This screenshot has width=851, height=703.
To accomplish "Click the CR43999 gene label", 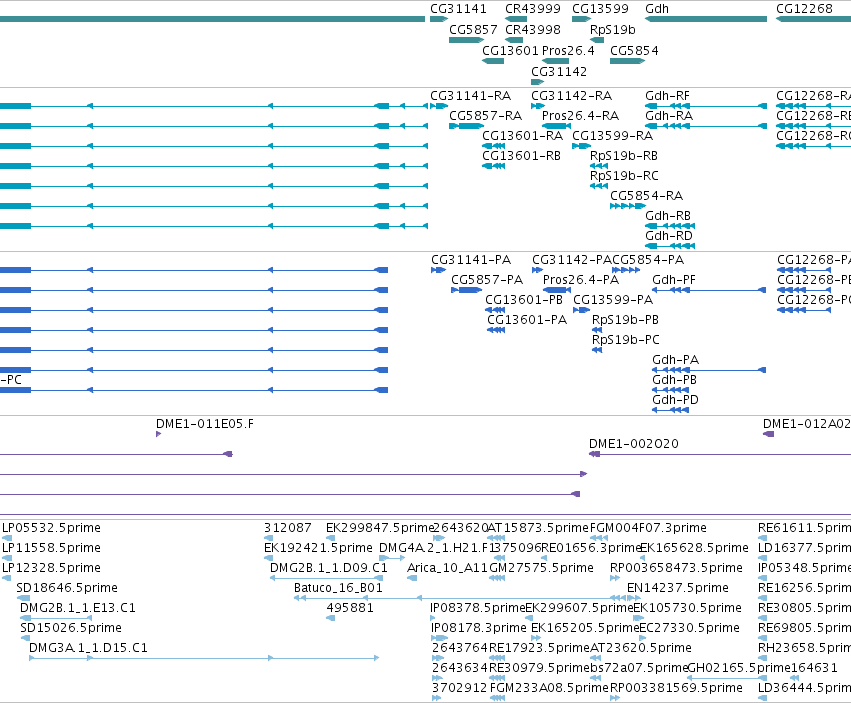I will coord(532,9).
